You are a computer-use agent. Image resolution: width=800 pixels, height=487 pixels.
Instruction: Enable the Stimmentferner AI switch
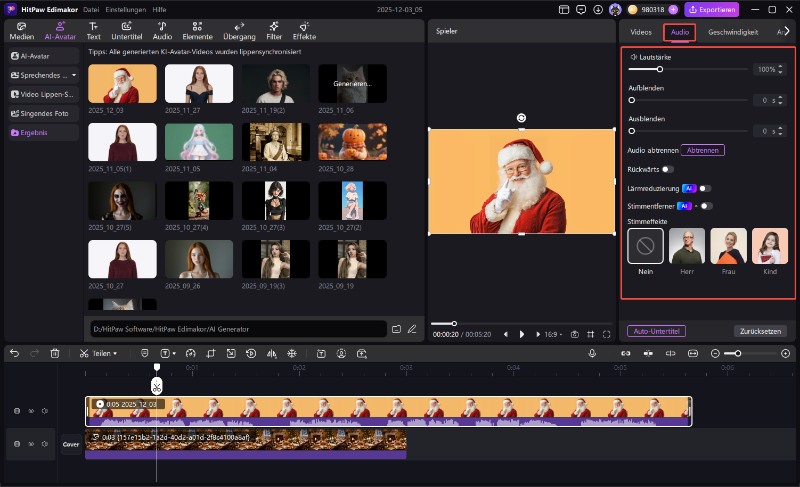[x=707, y=206]
